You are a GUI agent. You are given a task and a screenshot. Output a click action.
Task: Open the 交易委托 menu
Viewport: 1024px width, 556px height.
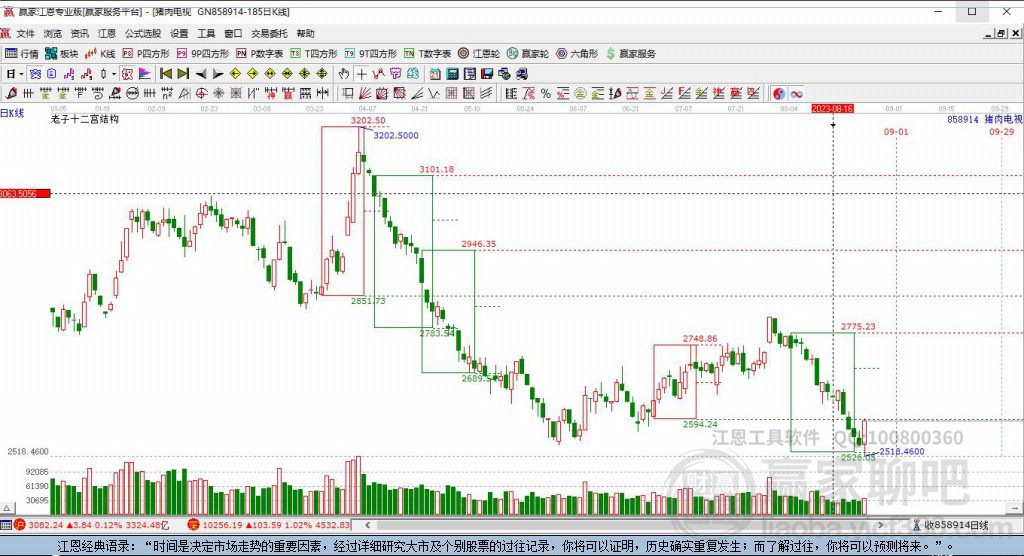tap(269, 33)
